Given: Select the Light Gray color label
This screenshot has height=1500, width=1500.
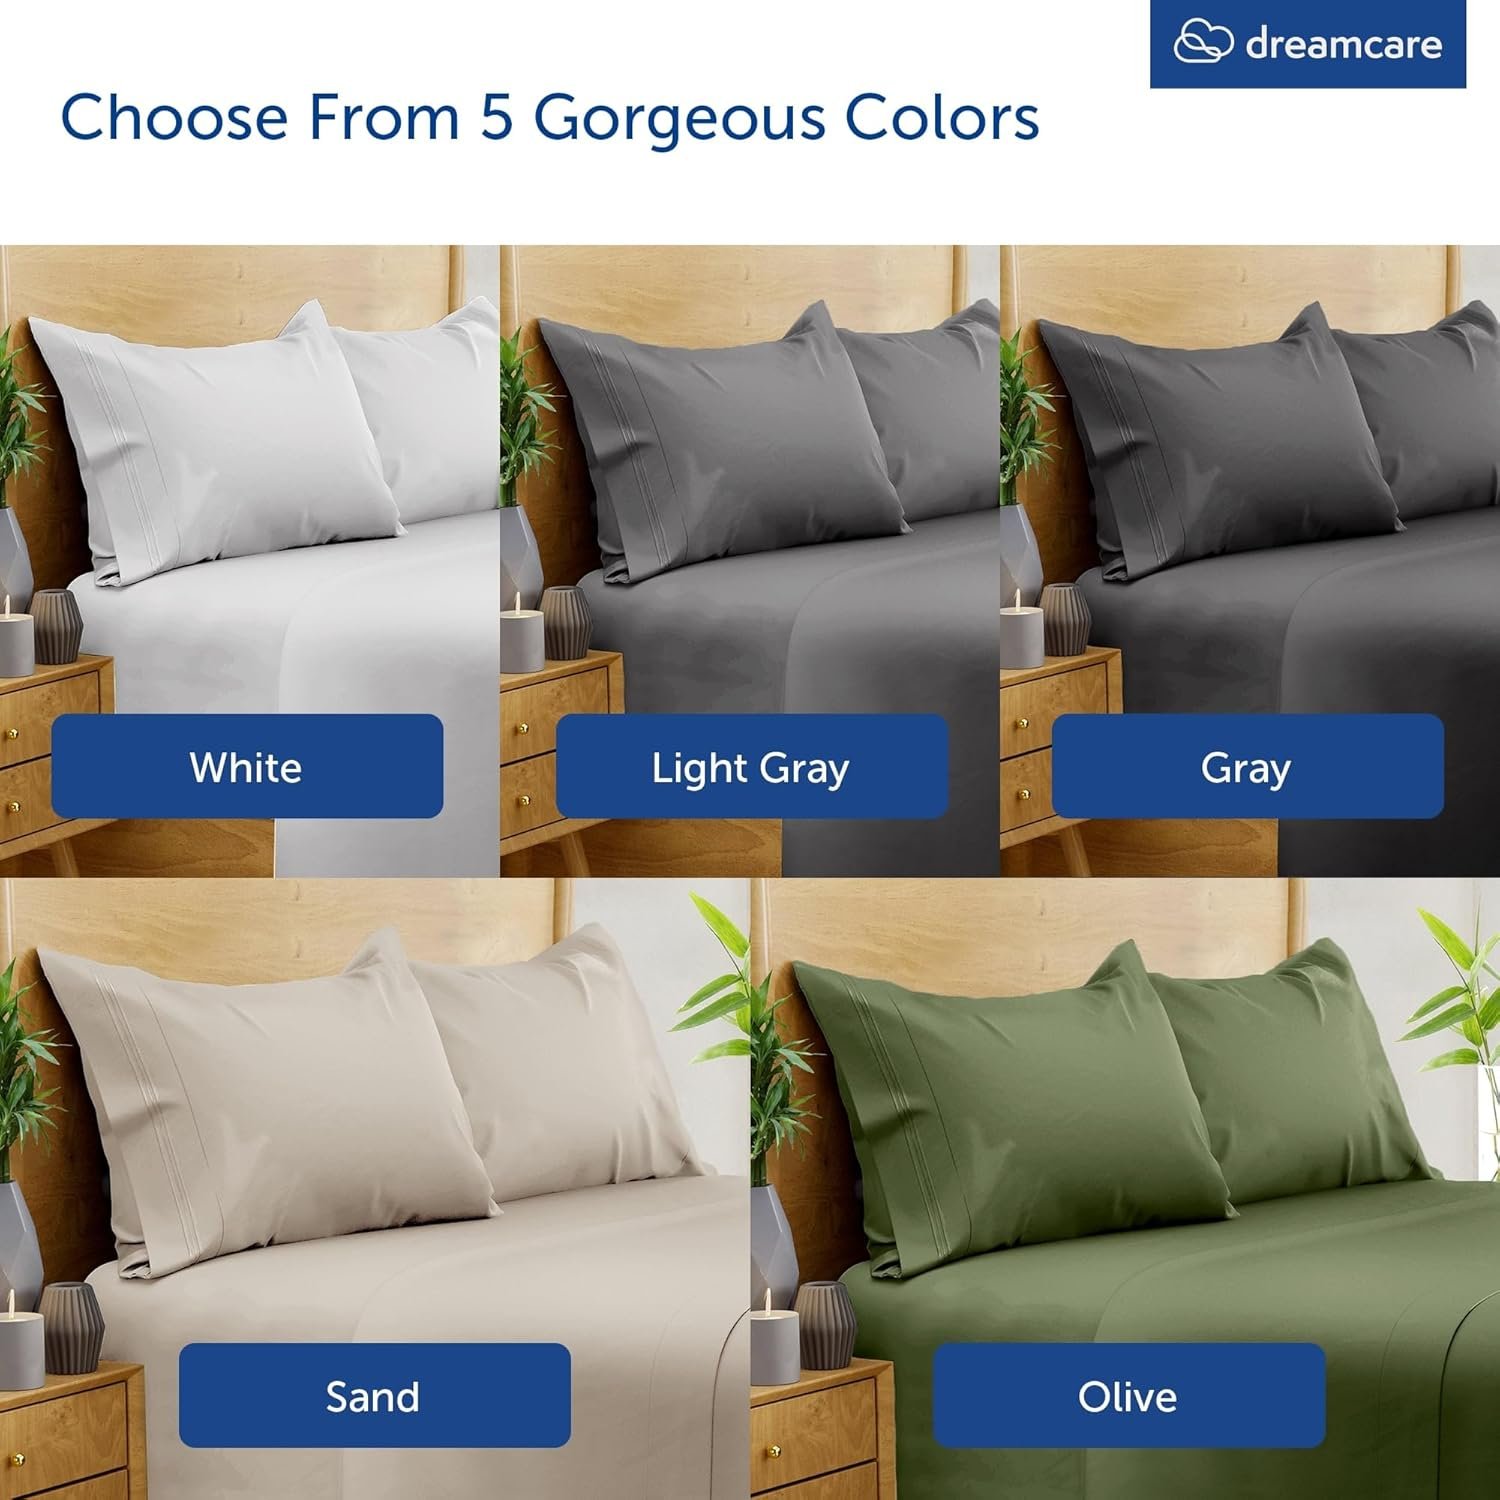Looking at the screenshot, I should coord(752,767).
